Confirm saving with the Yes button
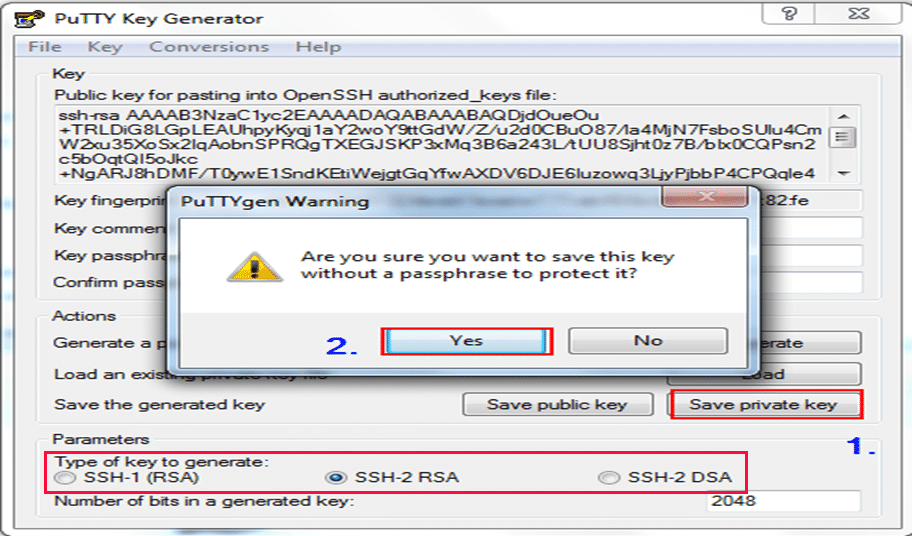 pos(466,341)
